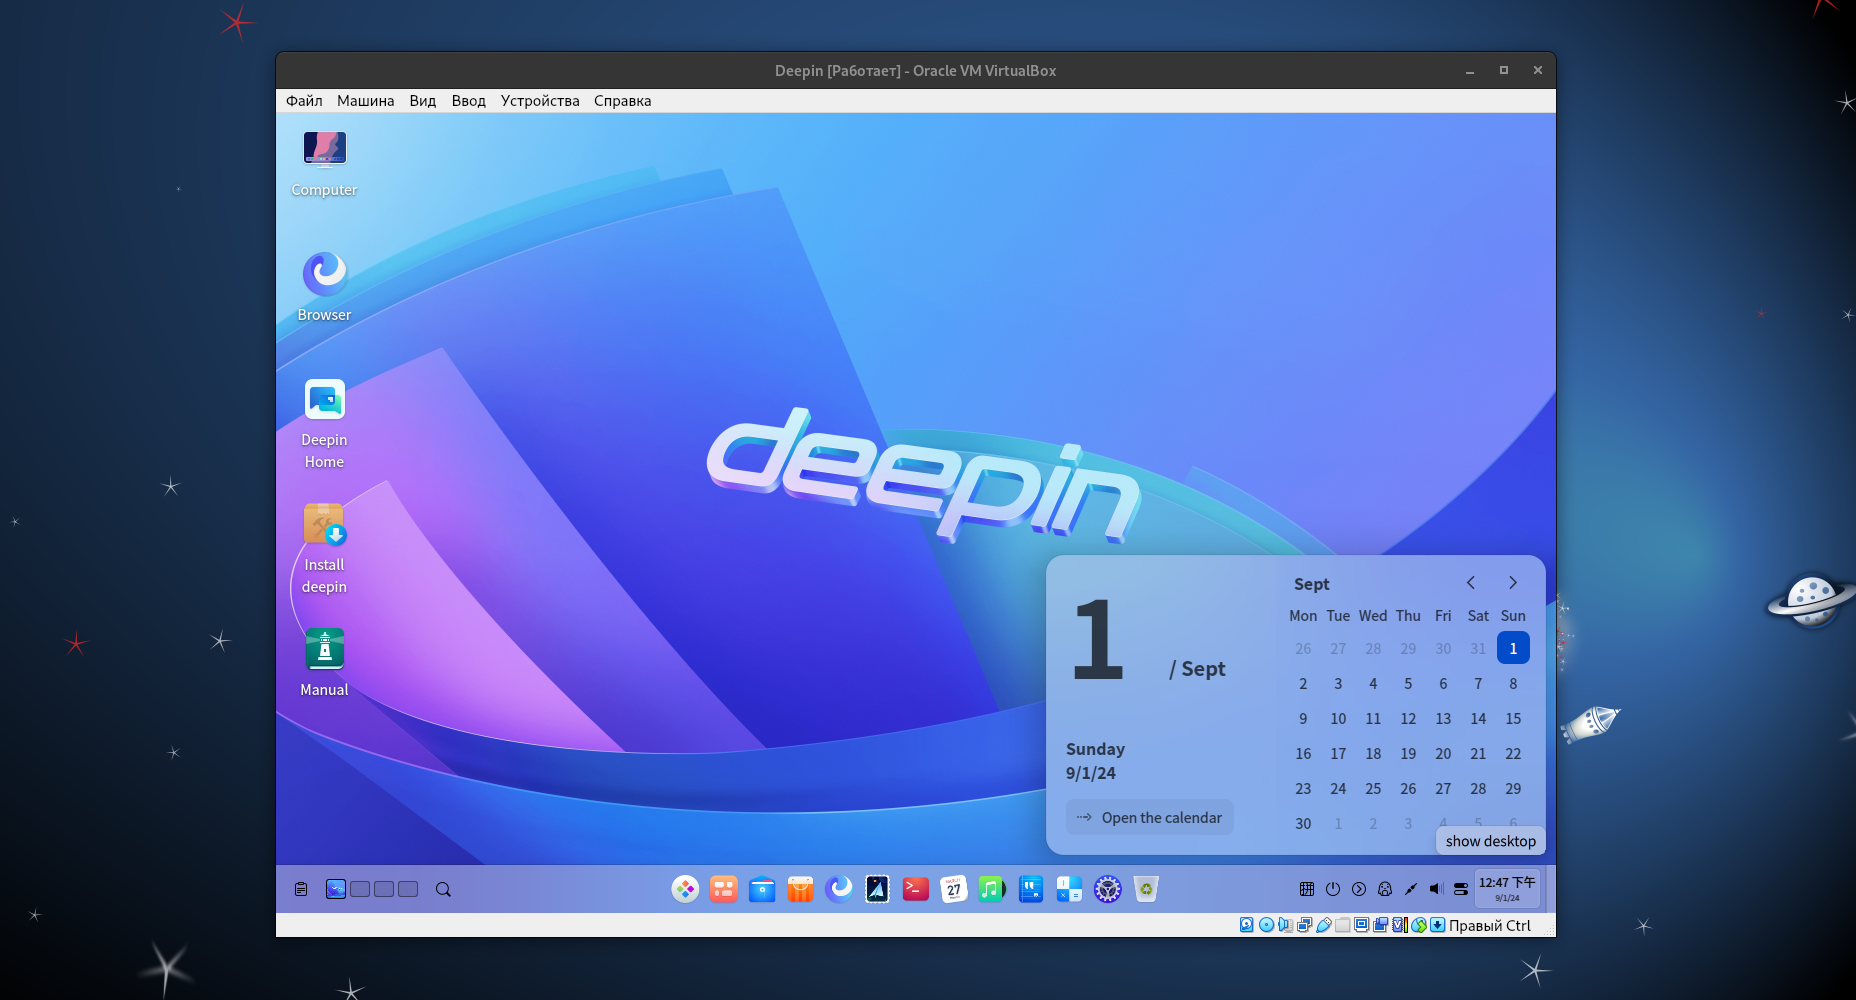Click VirtualBox USB status icon
Screen dimensions: 1856x1000
[x=1324, y=925]
